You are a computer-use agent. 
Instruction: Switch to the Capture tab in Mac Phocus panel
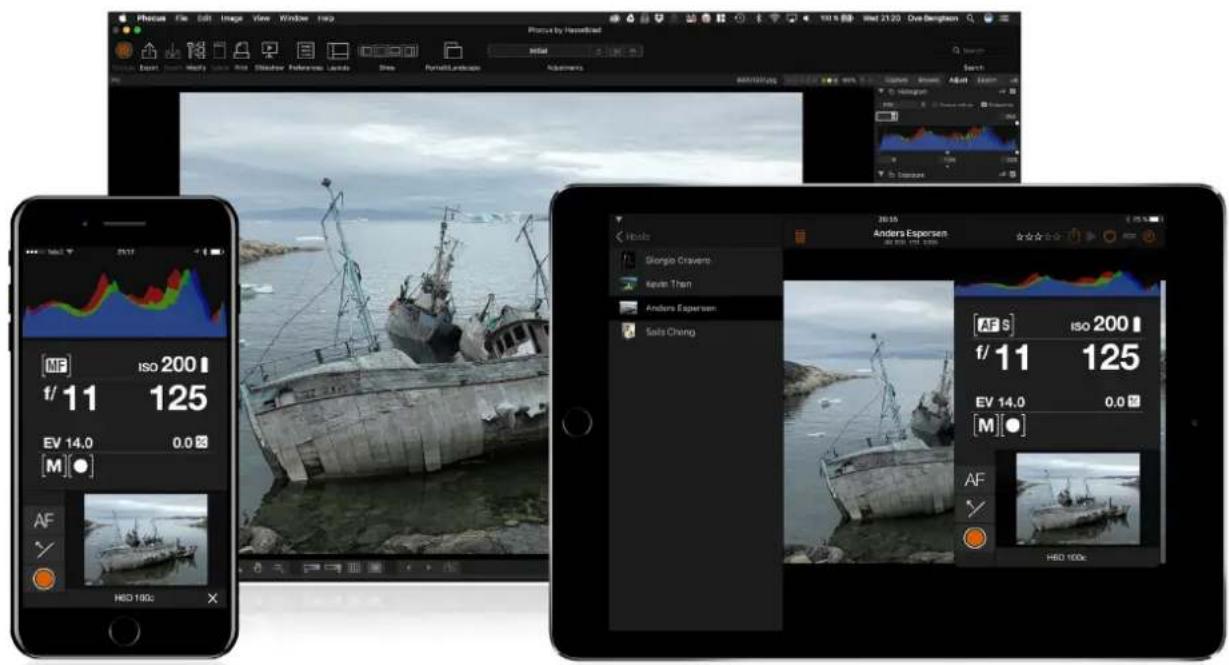(x=897, y=79)
